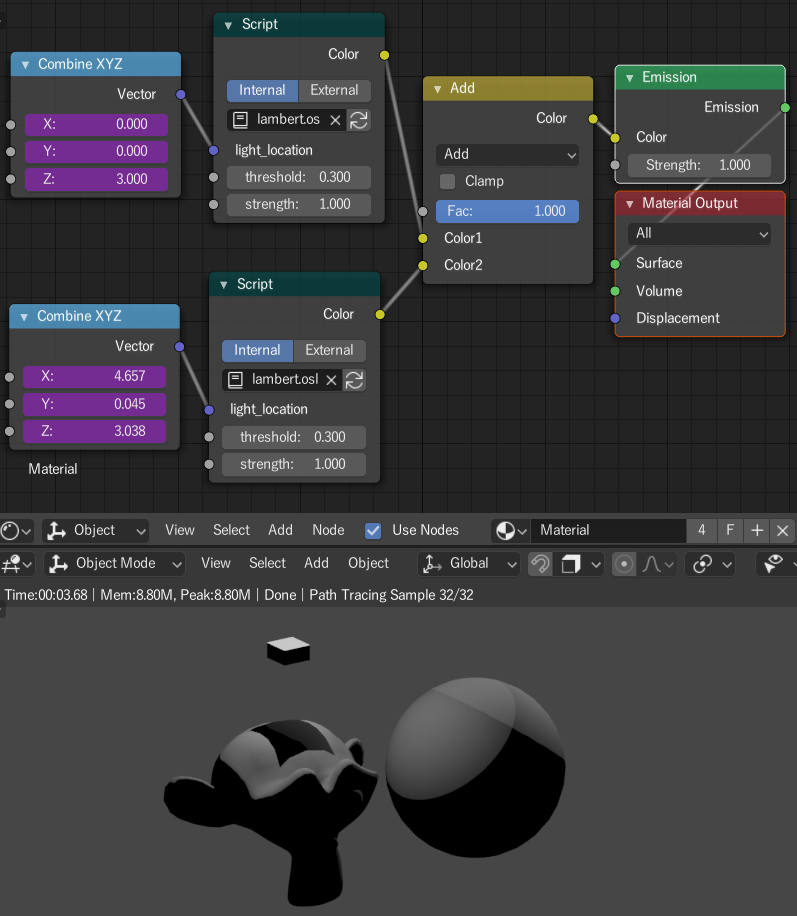Open the object visibility filter icon
Viewport: 797px width, 916px height.
(x=777, y=564)
